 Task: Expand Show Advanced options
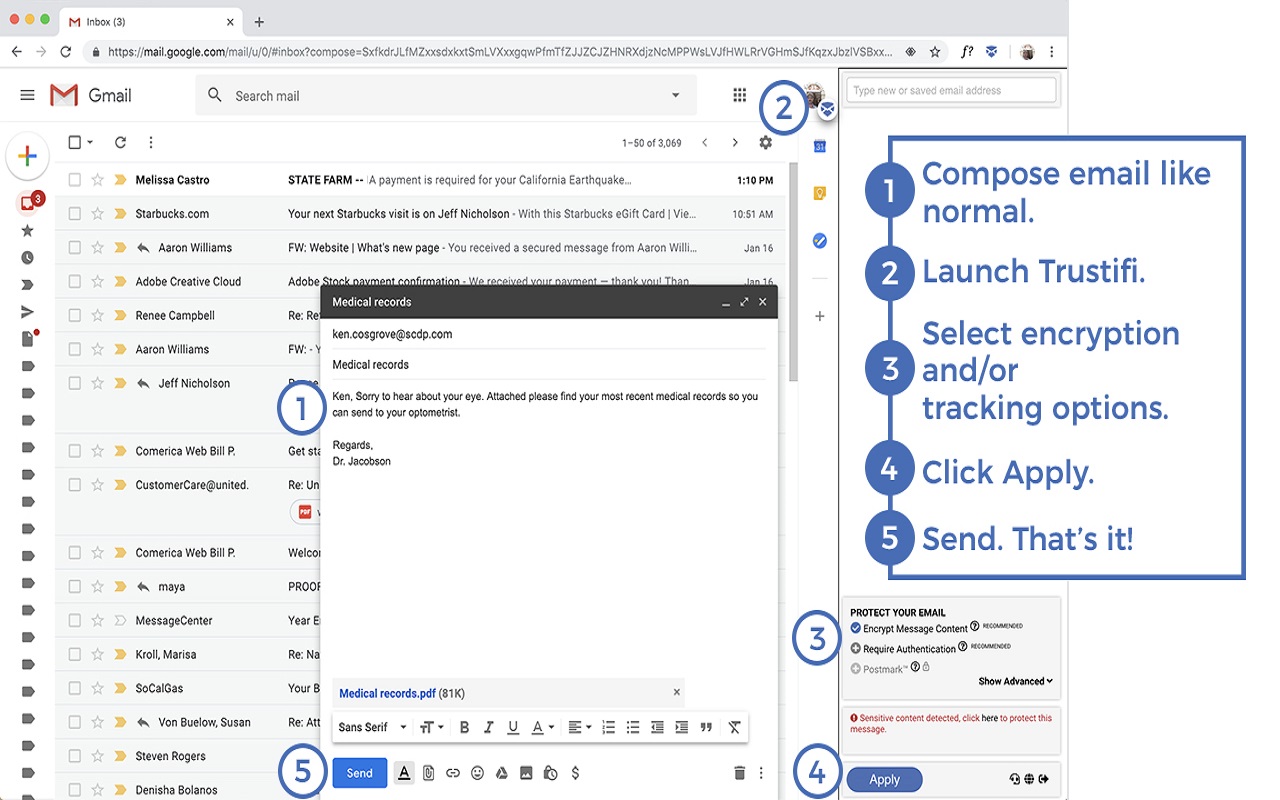(1015, 681)
